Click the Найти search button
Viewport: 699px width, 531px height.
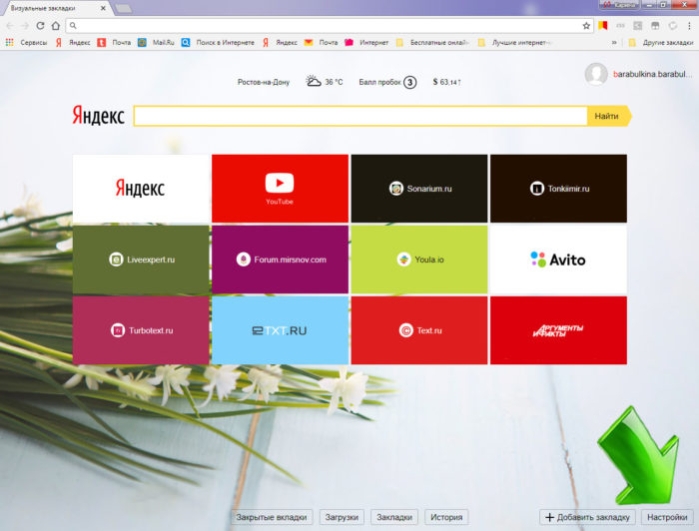(609, 116)
